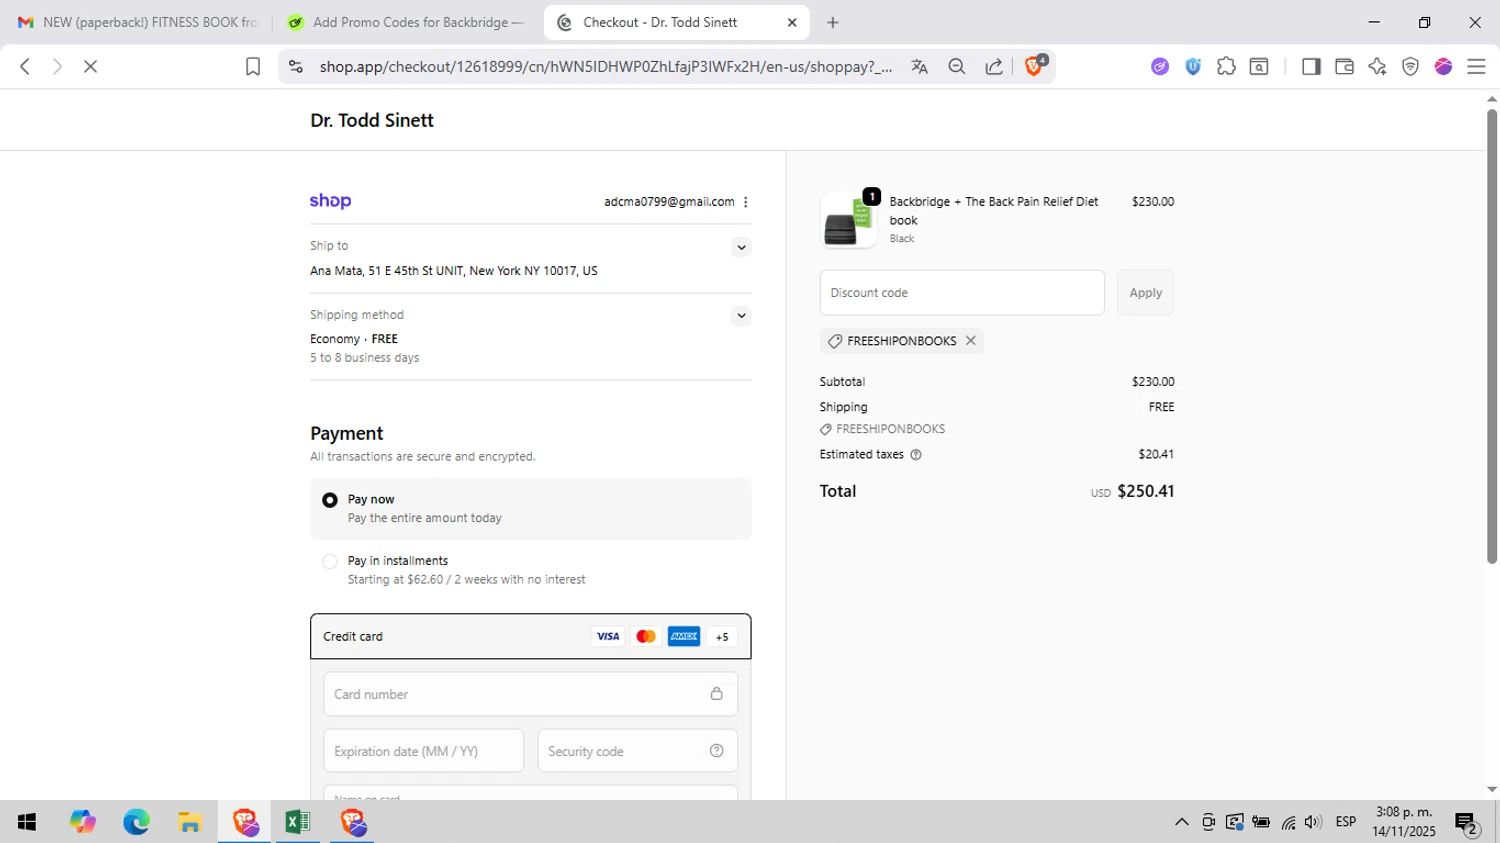This screenshot has height=843, width=1500.
Task: Select Pay in installments radio button
Action: pos(330,562)
